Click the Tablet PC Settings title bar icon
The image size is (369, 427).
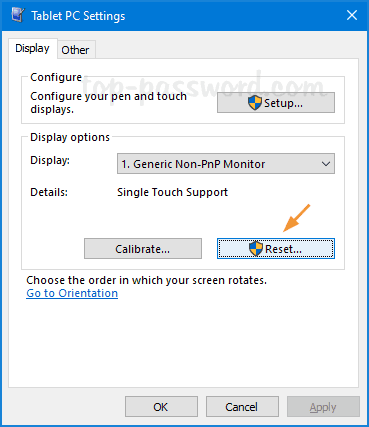click(x=18, y=15)
